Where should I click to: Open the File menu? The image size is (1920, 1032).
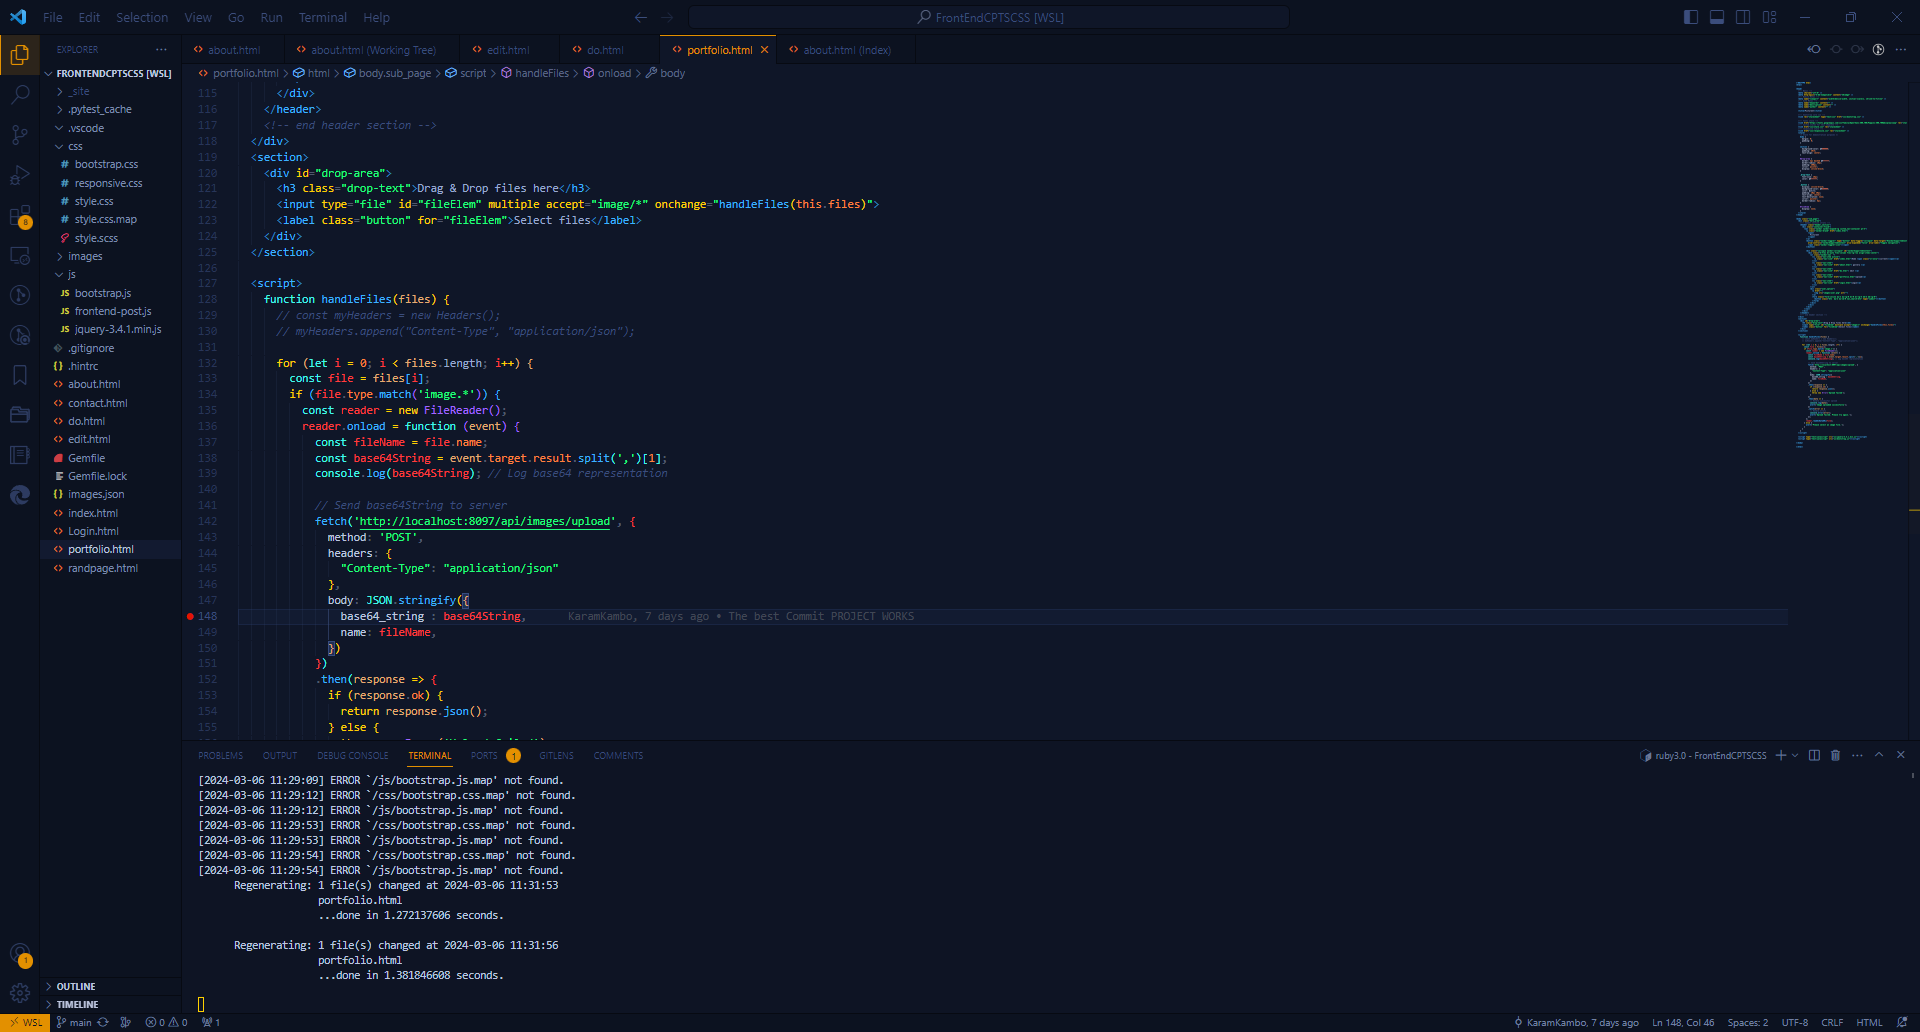[x=53, y=17]
